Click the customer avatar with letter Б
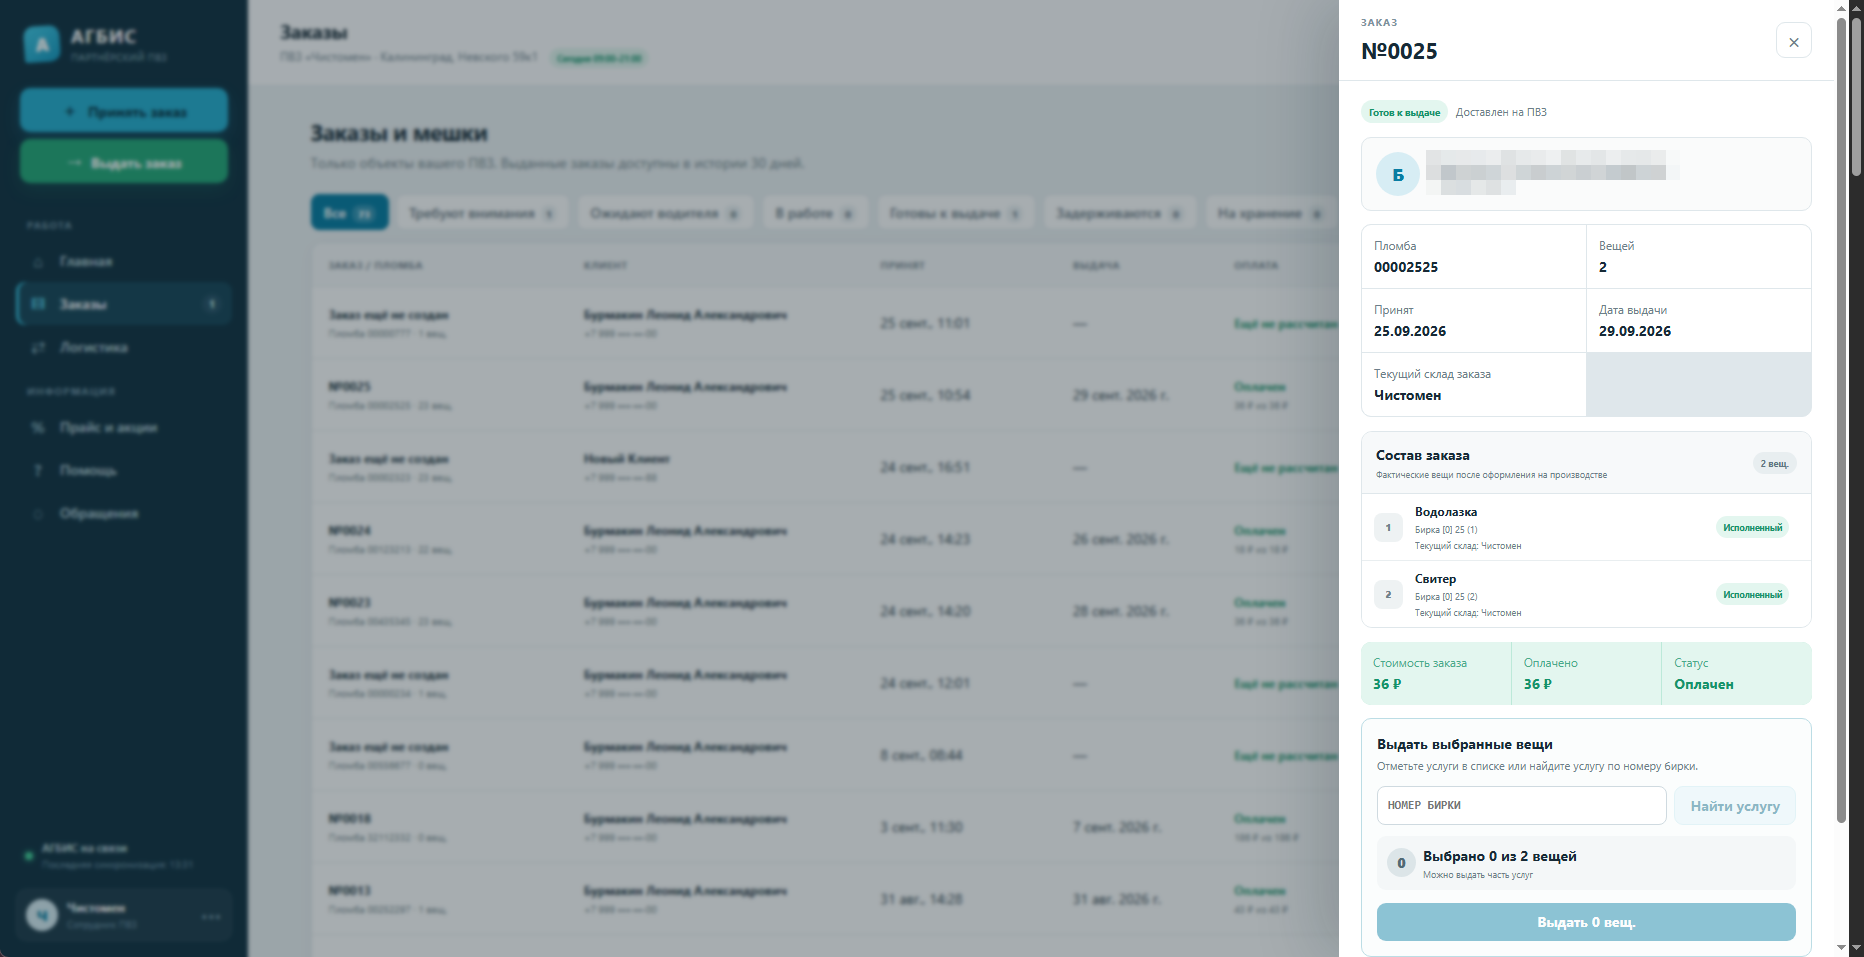Screen dimensions: 1864x957 1398,174
